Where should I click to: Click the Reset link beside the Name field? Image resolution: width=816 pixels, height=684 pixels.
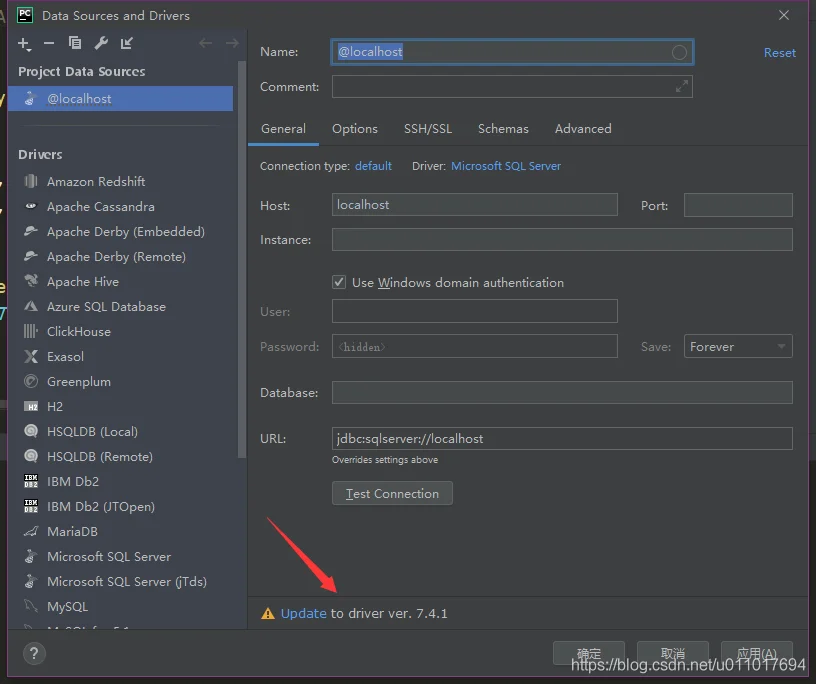pos(780,53)
